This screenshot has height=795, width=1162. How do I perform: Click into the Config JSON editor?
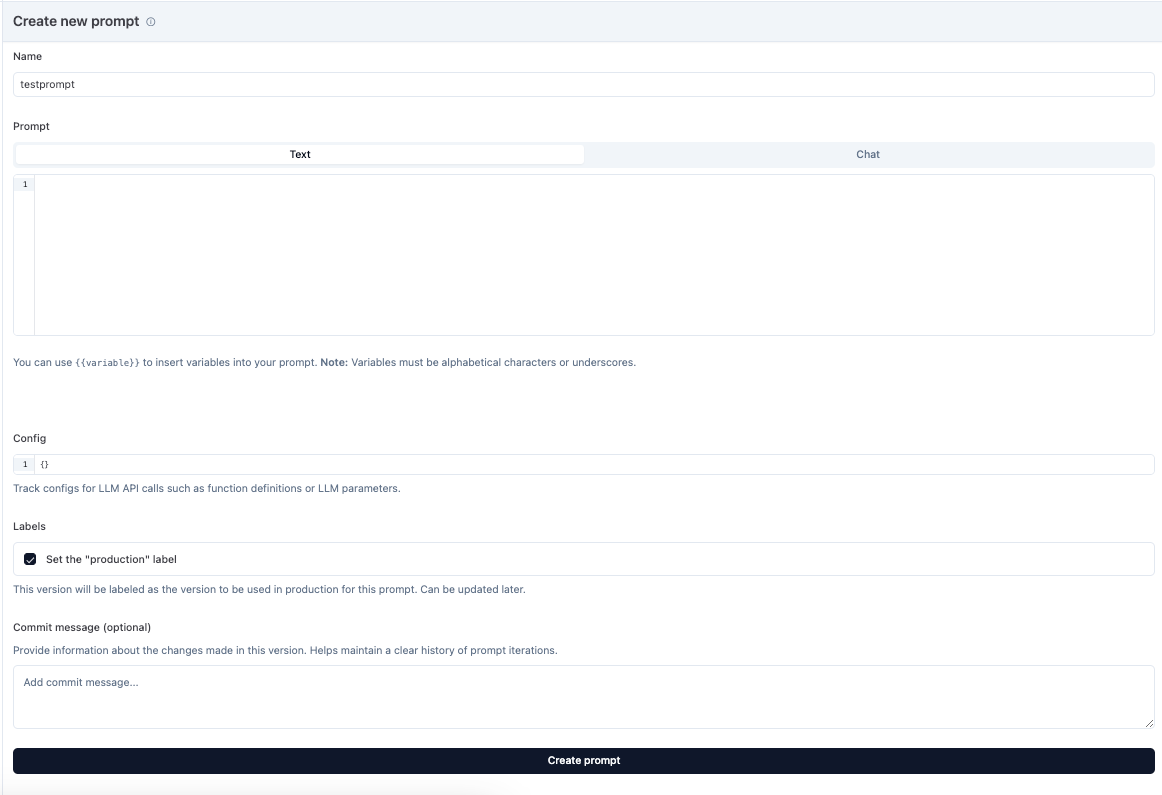[x=593, y=465]
